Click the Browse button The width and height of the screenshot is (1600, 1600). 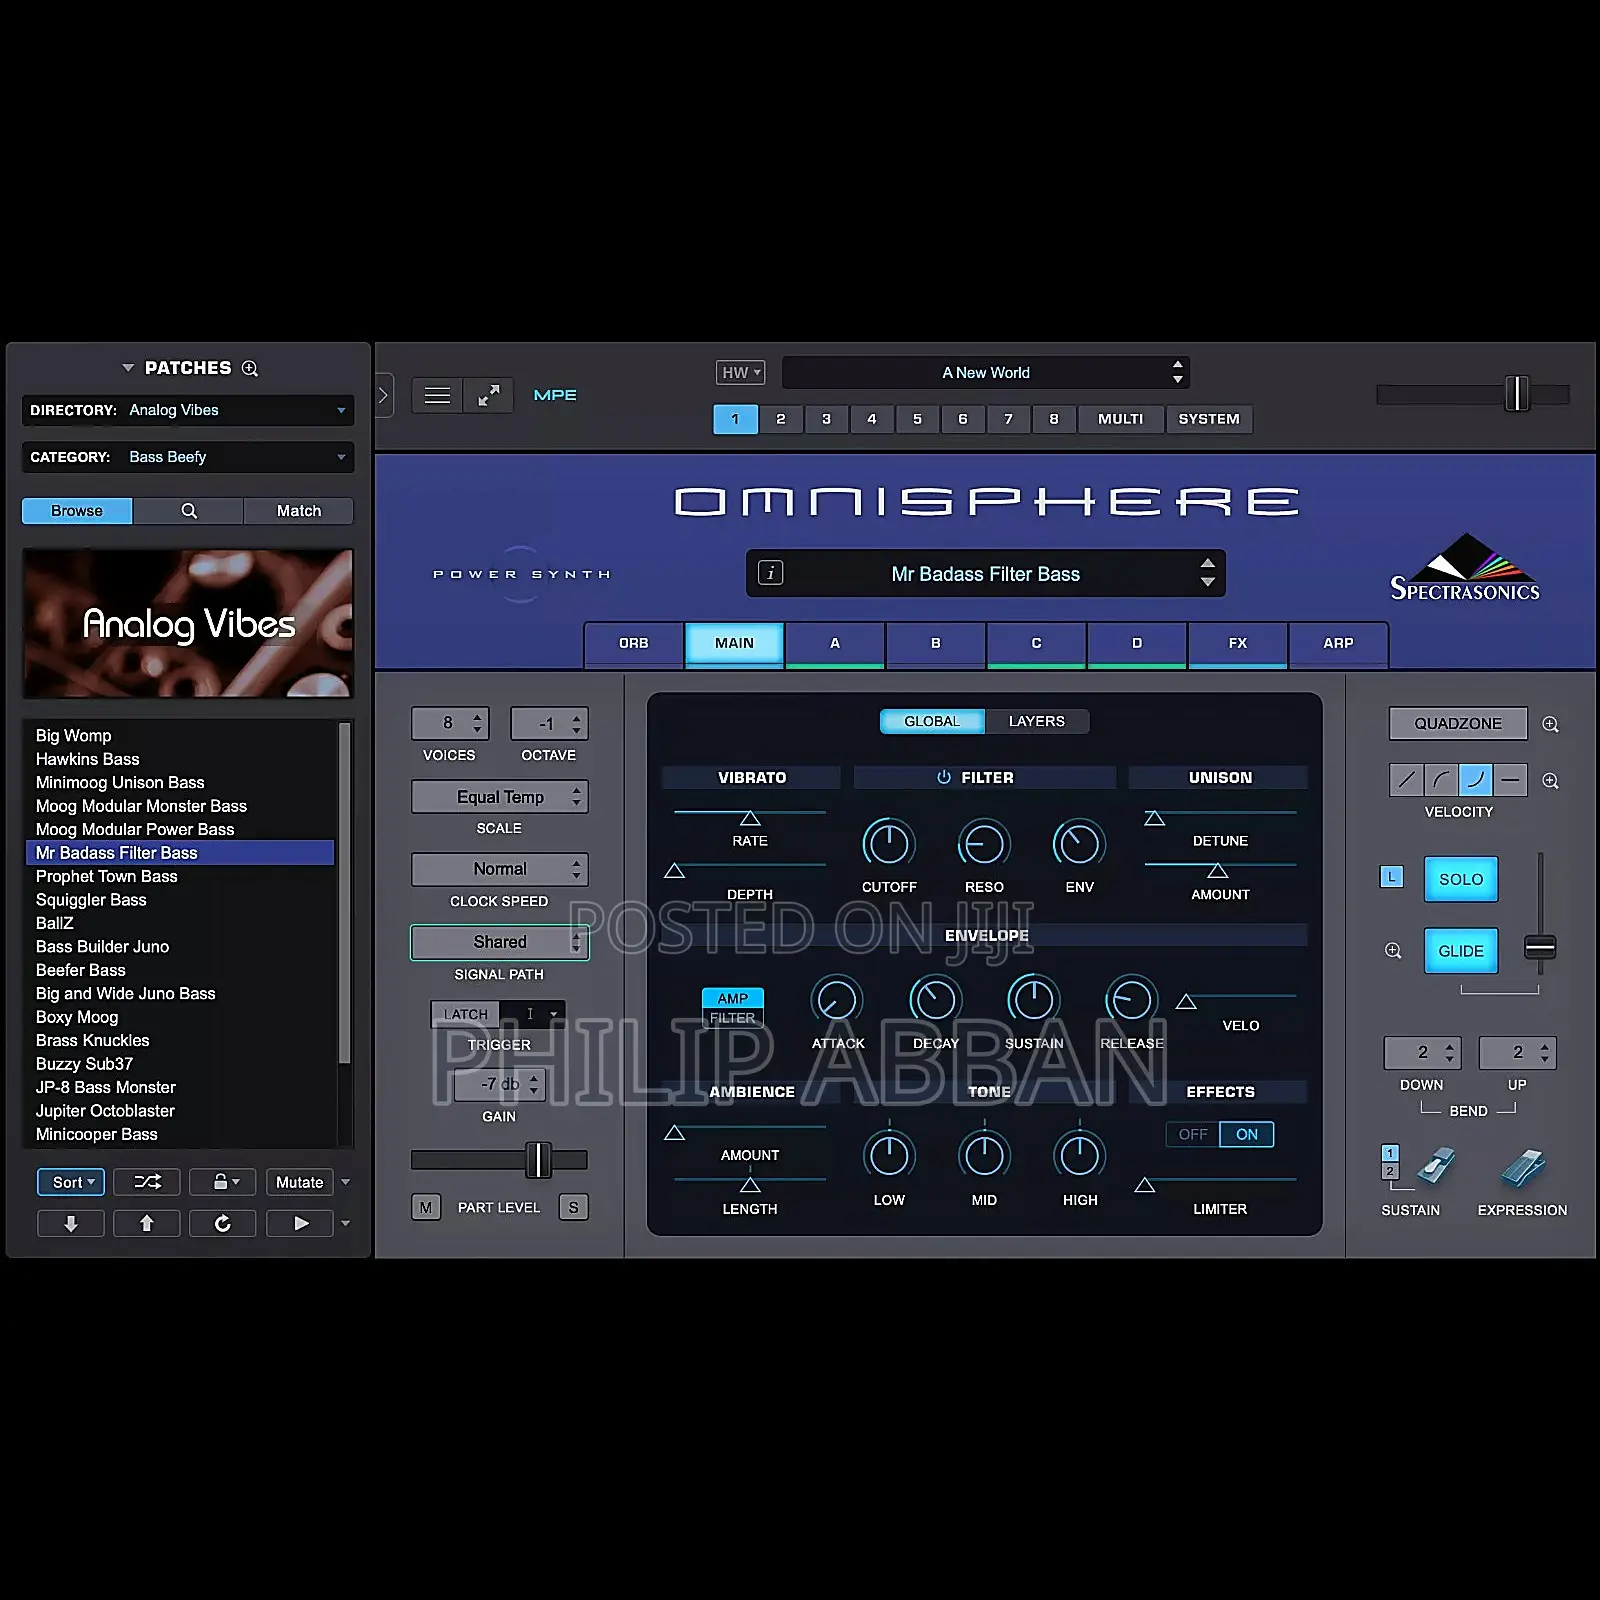point(77,511)
